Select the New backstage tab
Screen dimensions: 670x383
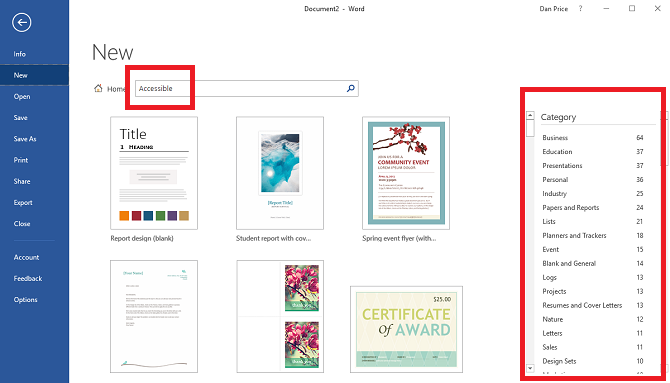coord(34,75)
